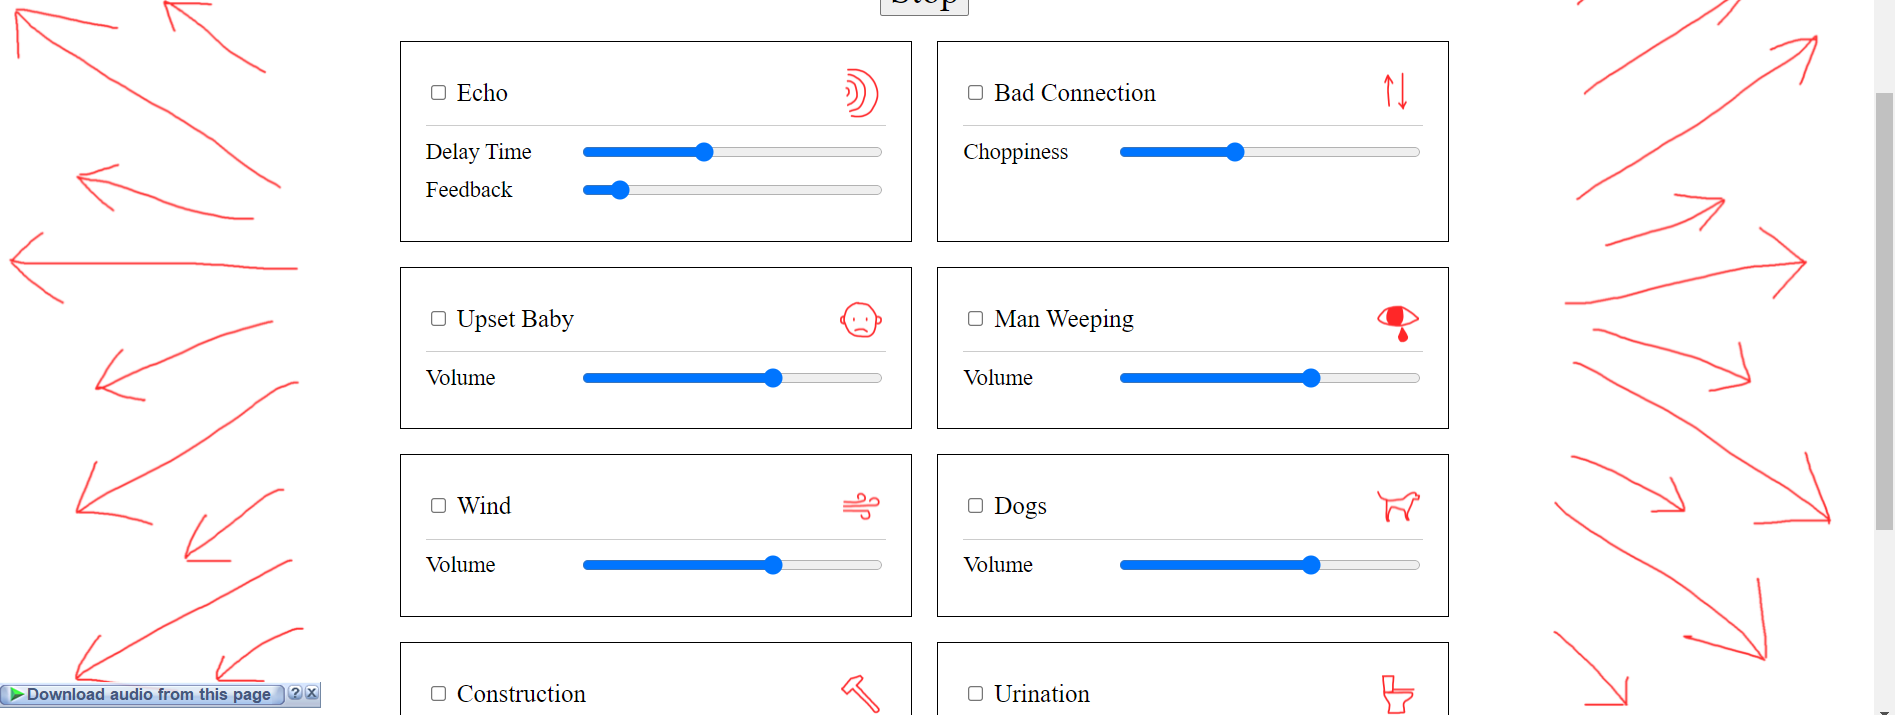Click the Construction hammer icon
The width and height of the screenshot is (1895, 715).
tap(860, 693)
